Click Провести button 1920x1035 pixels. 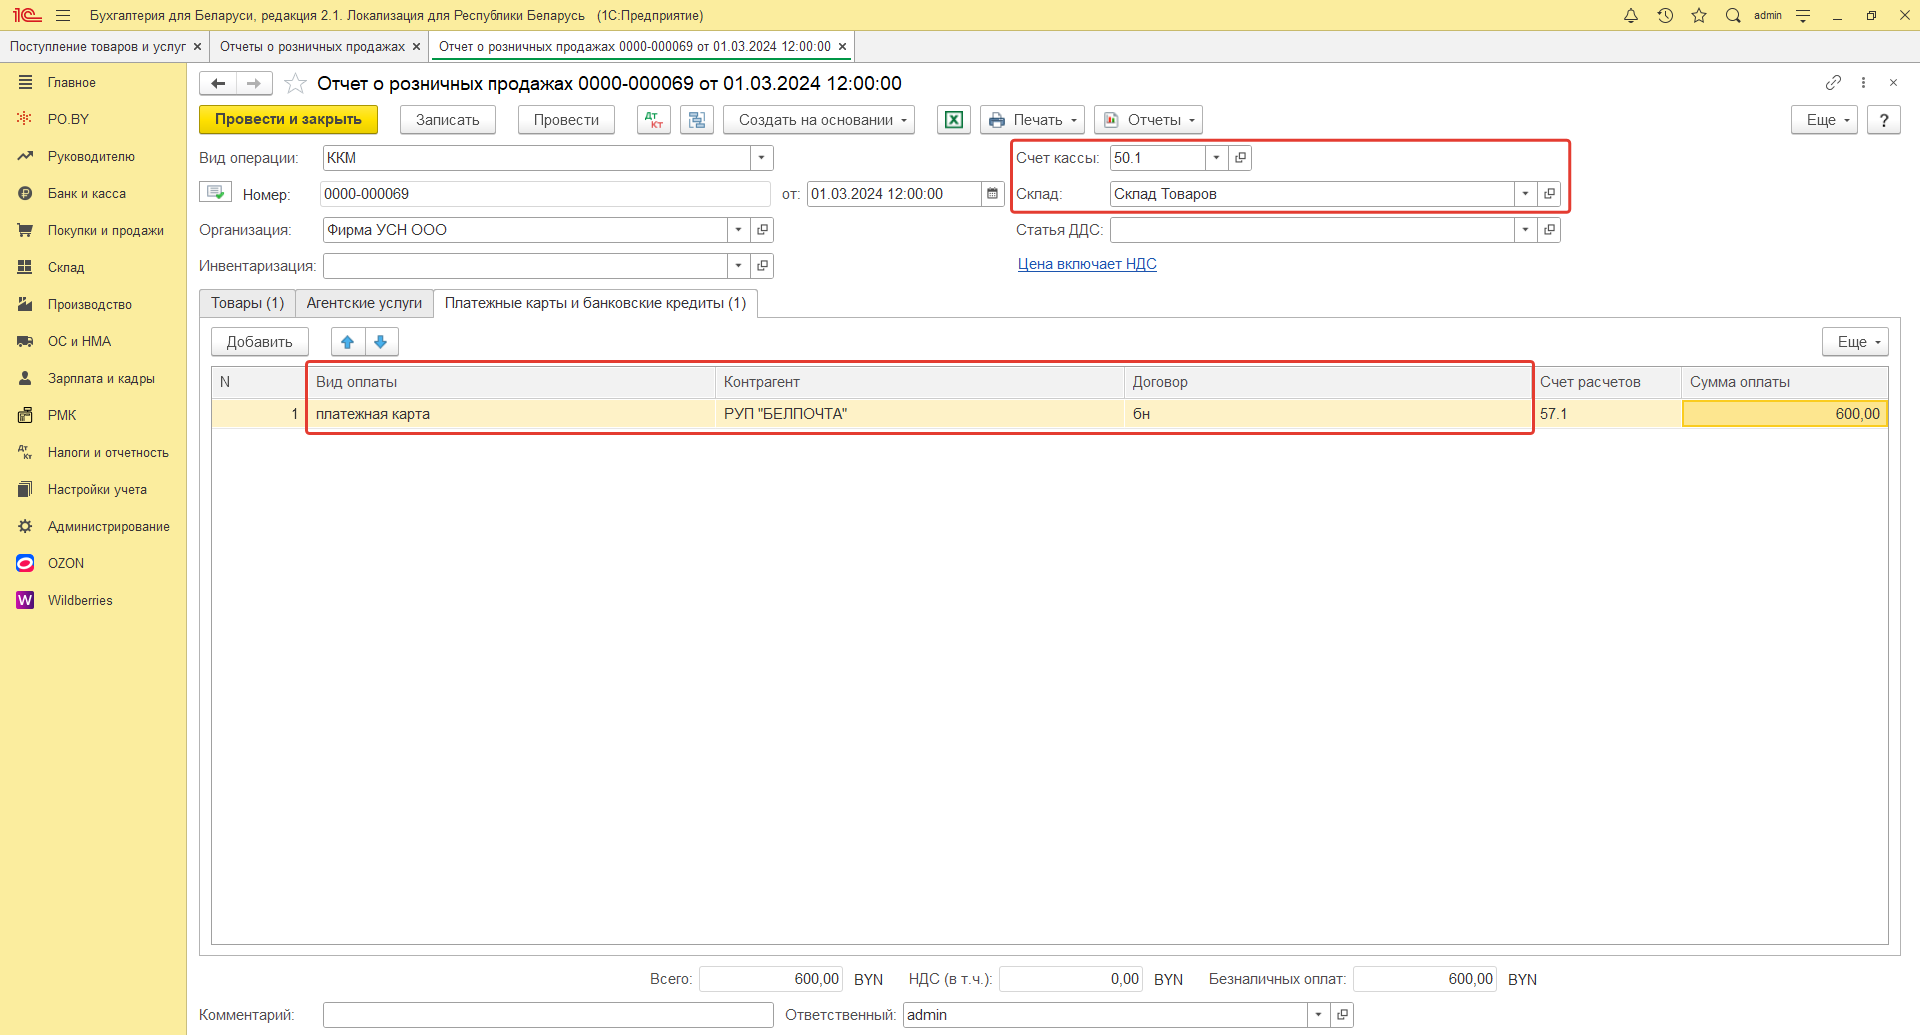point(566,120)
